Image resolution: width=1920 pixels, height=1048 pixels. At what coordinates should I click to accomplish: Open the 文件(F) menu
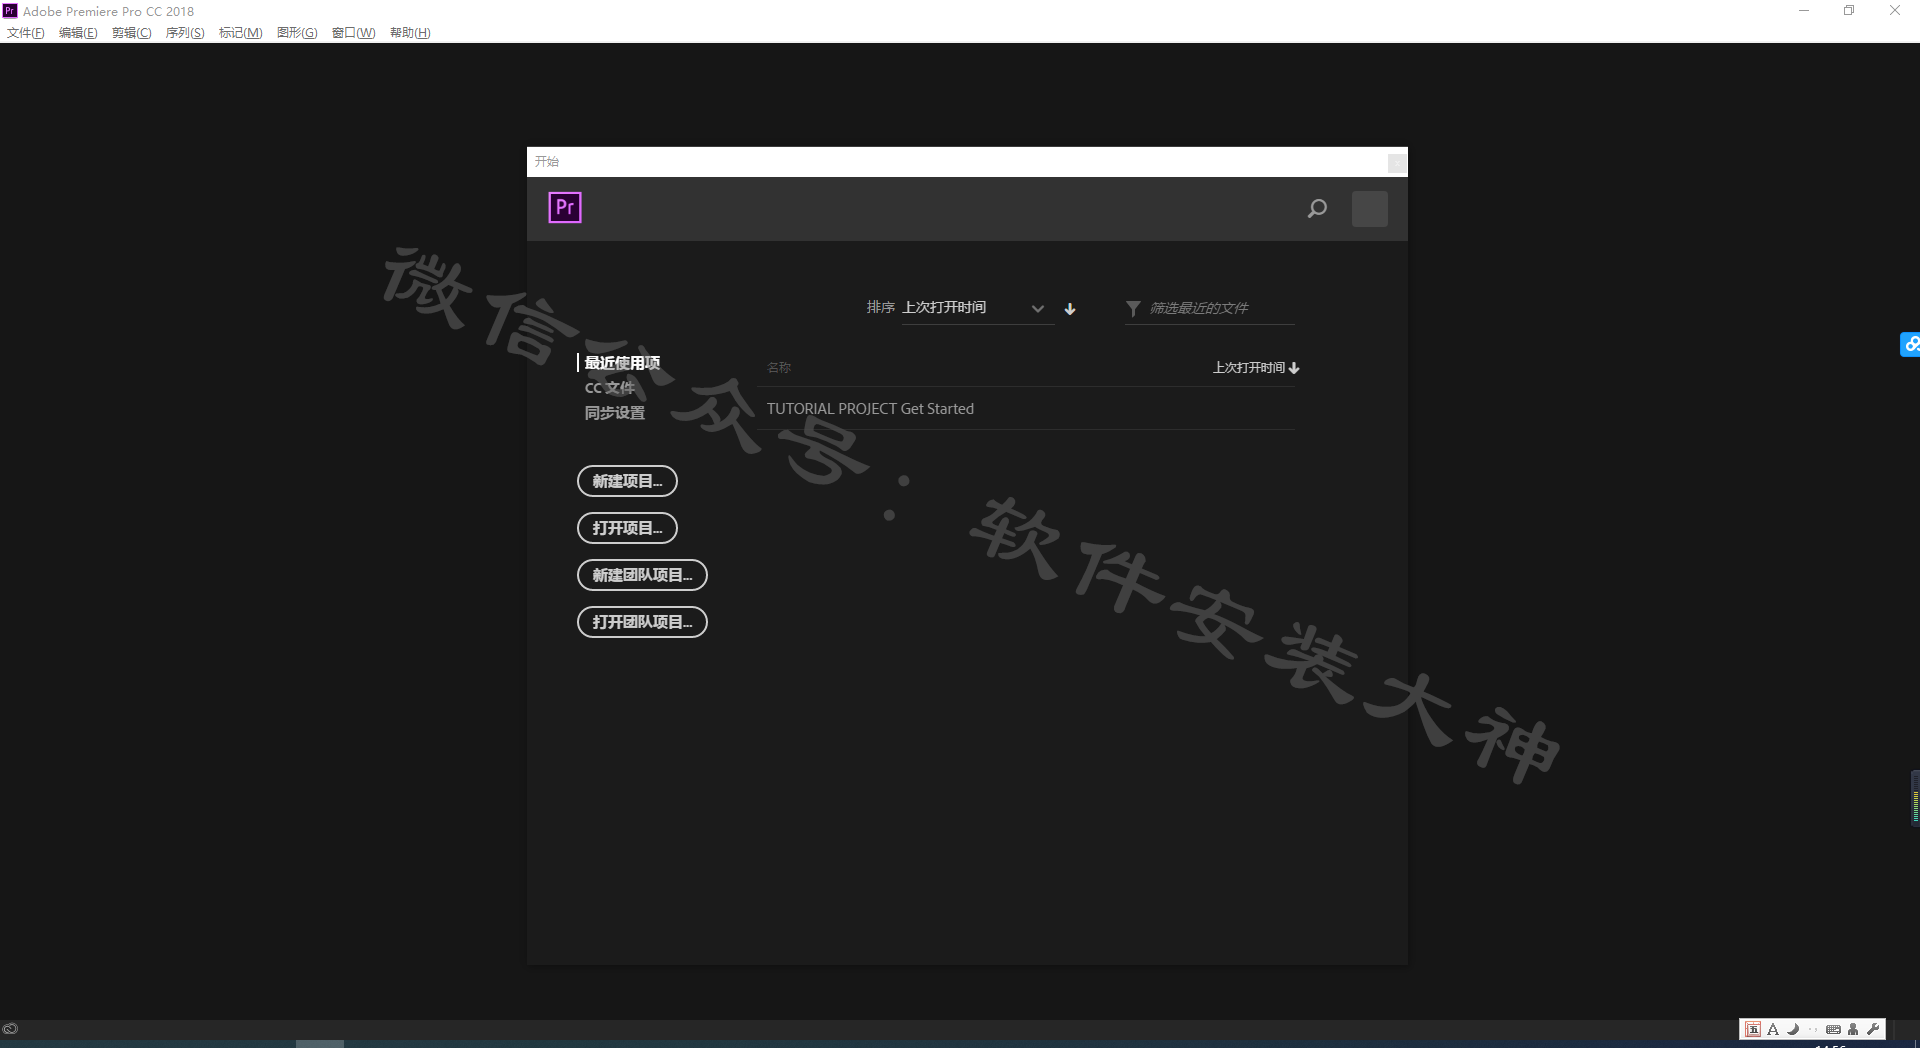[x=26, y=32]
